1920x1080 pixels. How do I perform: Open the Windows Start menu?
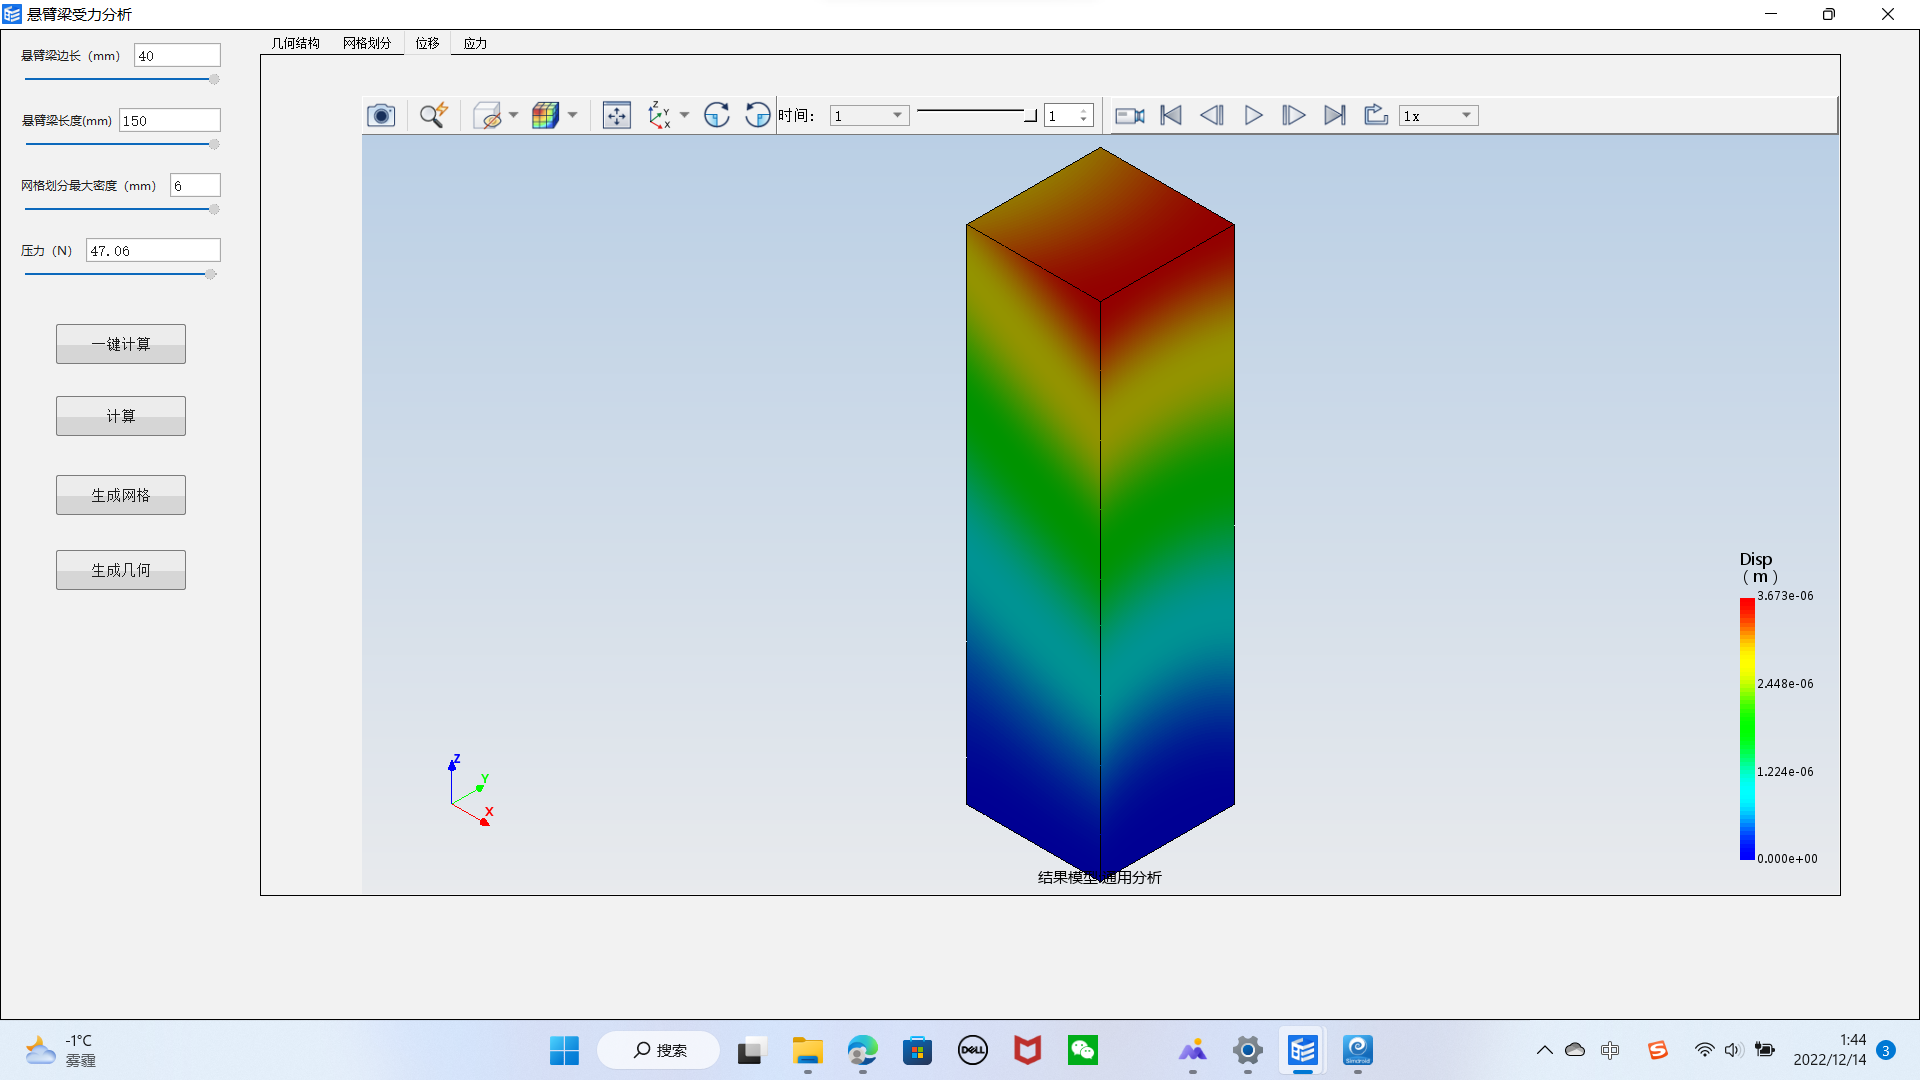(564, 1051)
